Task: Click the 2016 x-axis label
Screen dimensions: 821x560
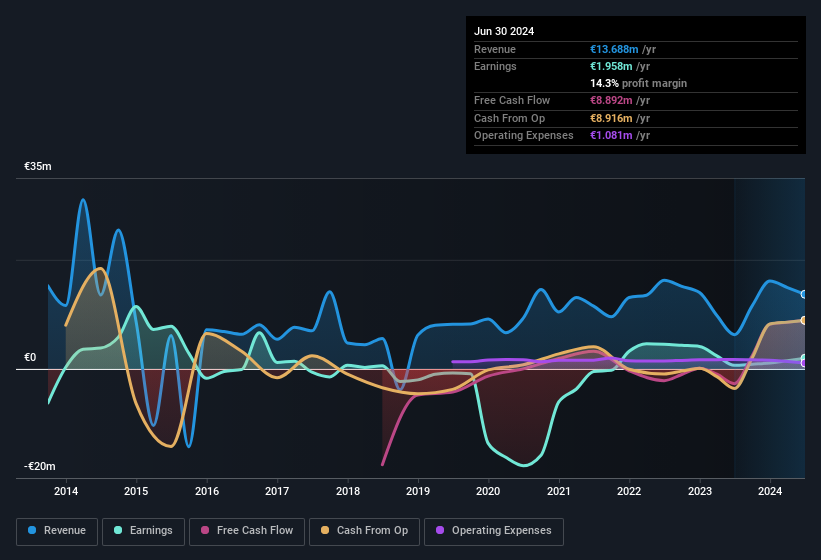Action: (x=207, y=491)
